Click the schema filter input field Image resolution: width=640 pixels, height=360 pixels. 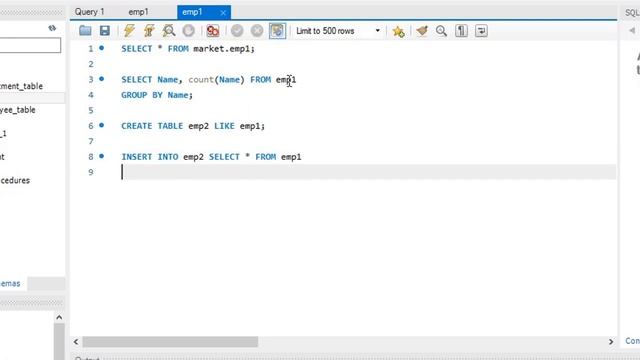click(30, 45)
